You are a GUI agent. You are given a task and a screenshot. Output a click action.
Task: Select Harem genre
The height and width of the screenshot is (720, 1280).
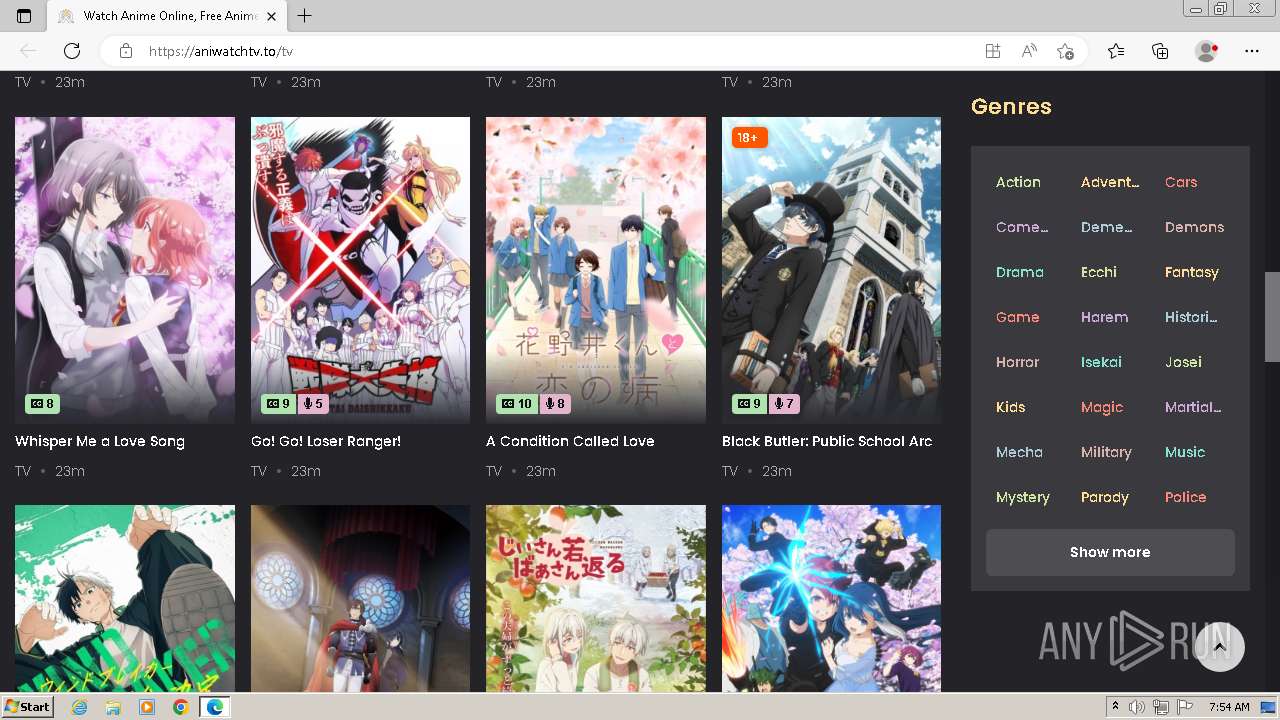pos(1104,317)
